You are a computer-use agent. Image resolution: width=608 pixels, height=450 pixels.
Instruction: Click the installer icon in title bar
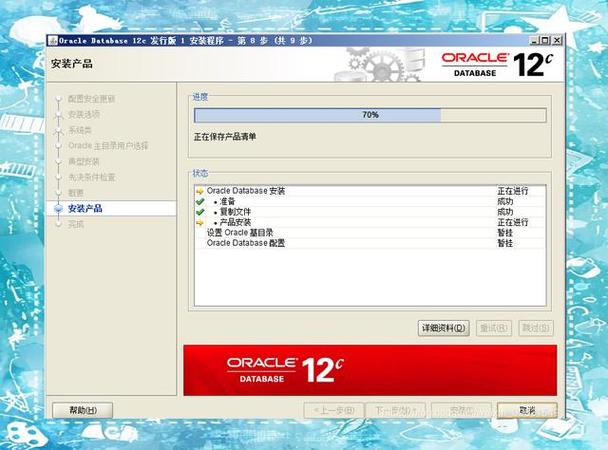[x=54, y=41]
